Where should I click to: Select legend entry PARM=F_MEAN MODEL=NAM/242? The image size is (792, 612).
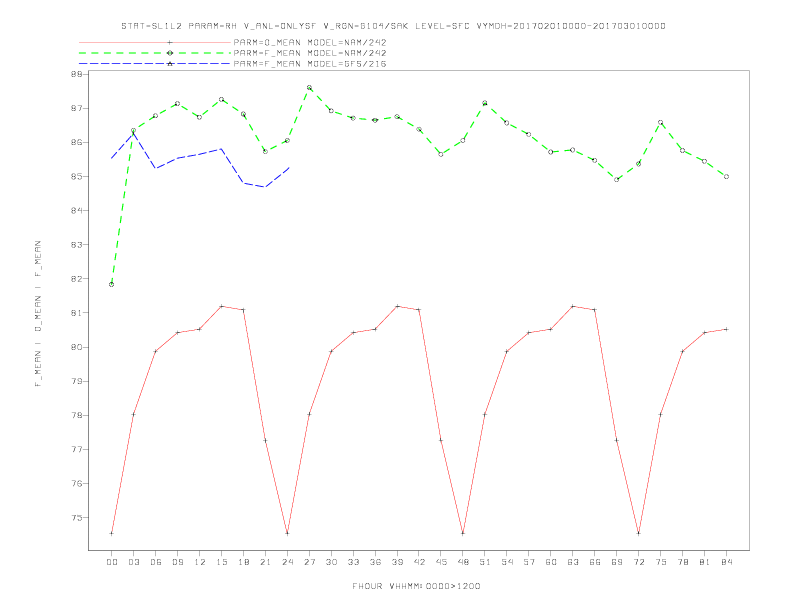pyautogui.click(x=310, y=53)
